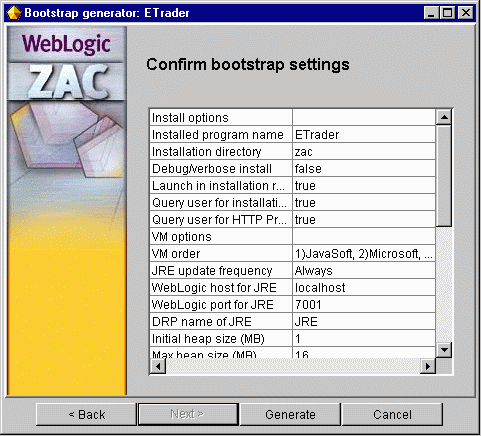Click the 'false' value cell

tap(364, 168)
